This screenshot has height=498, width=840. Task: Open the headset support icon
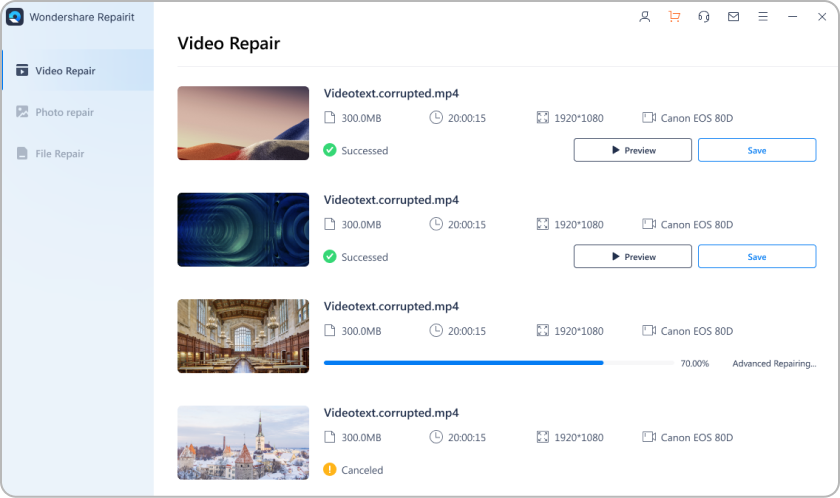pyautogui.click(x=704, y=17)
